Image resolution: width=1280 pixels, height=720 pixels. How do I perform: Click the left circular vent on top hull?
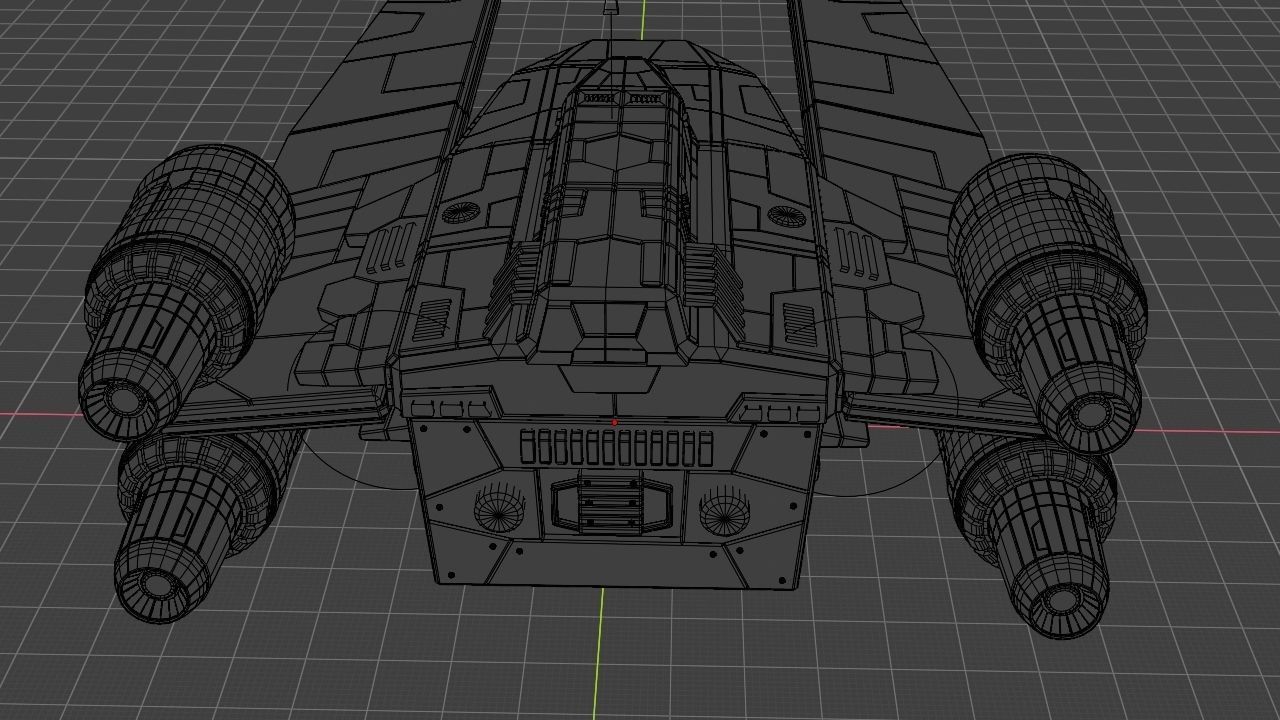[x=461, y=212]
